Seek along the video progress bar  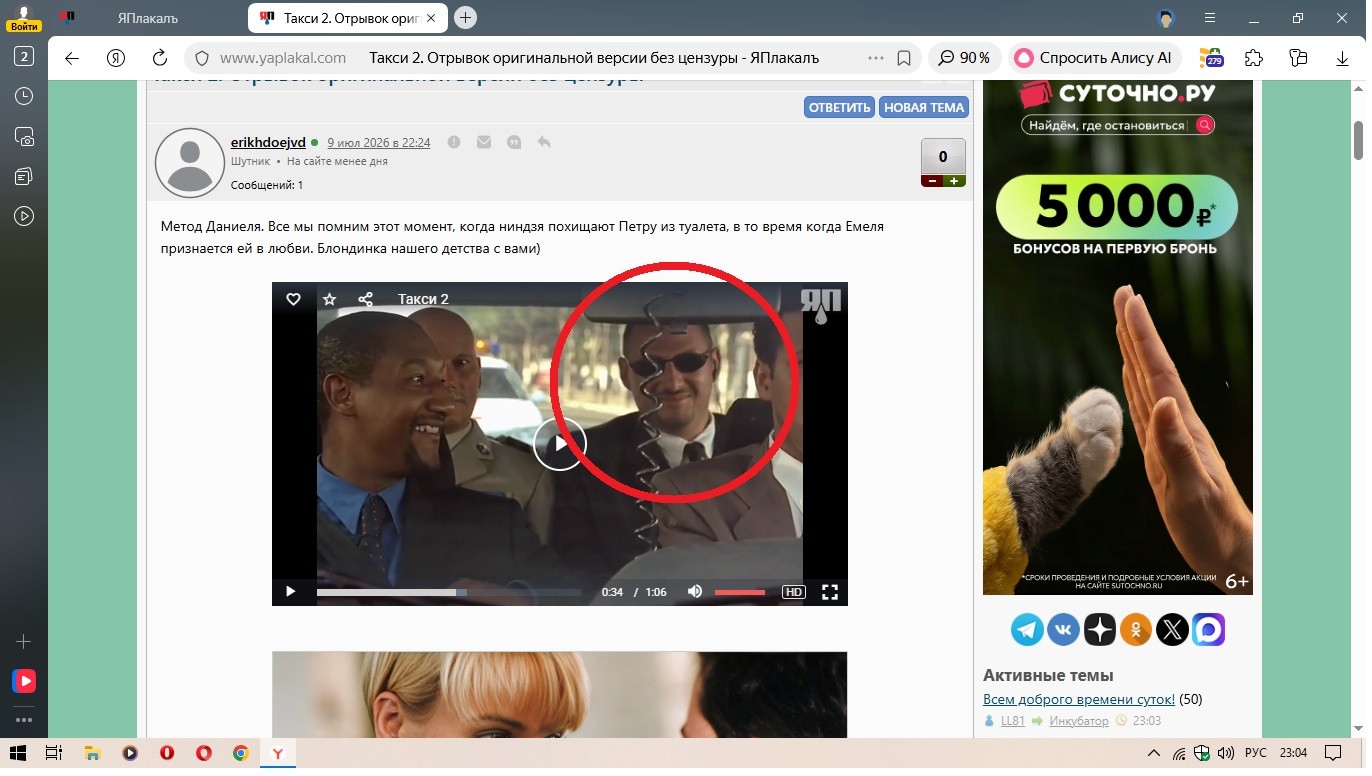coord(449,592)
